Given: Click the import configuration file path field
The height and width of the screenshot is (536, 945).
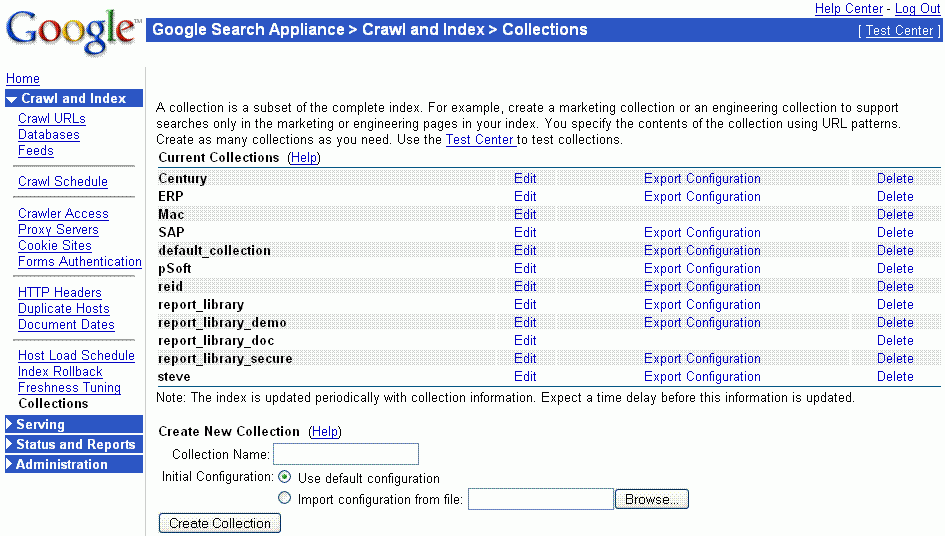Looking at the screenshot, I should (541, 499).
